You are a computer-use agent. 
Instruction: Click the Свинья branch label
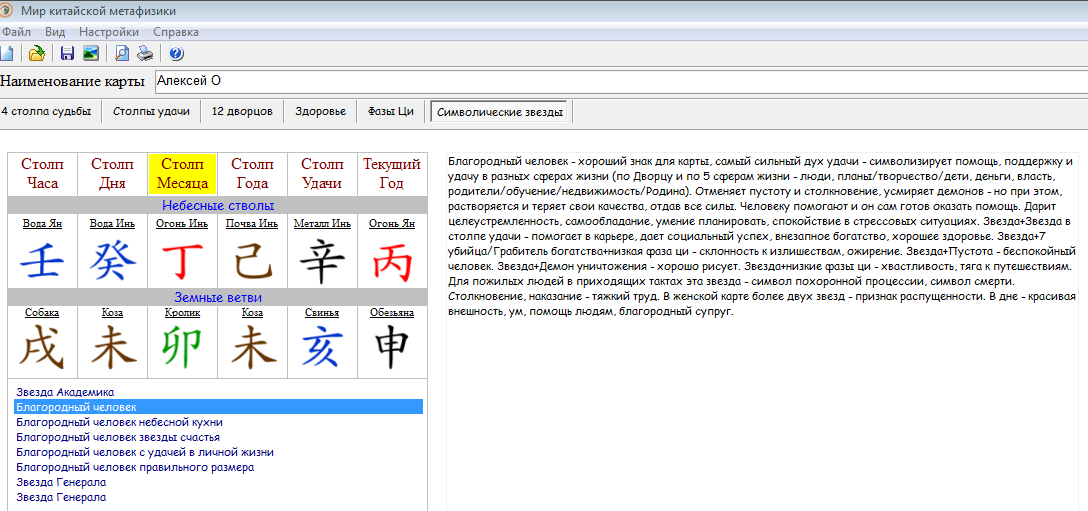(322, 313)
